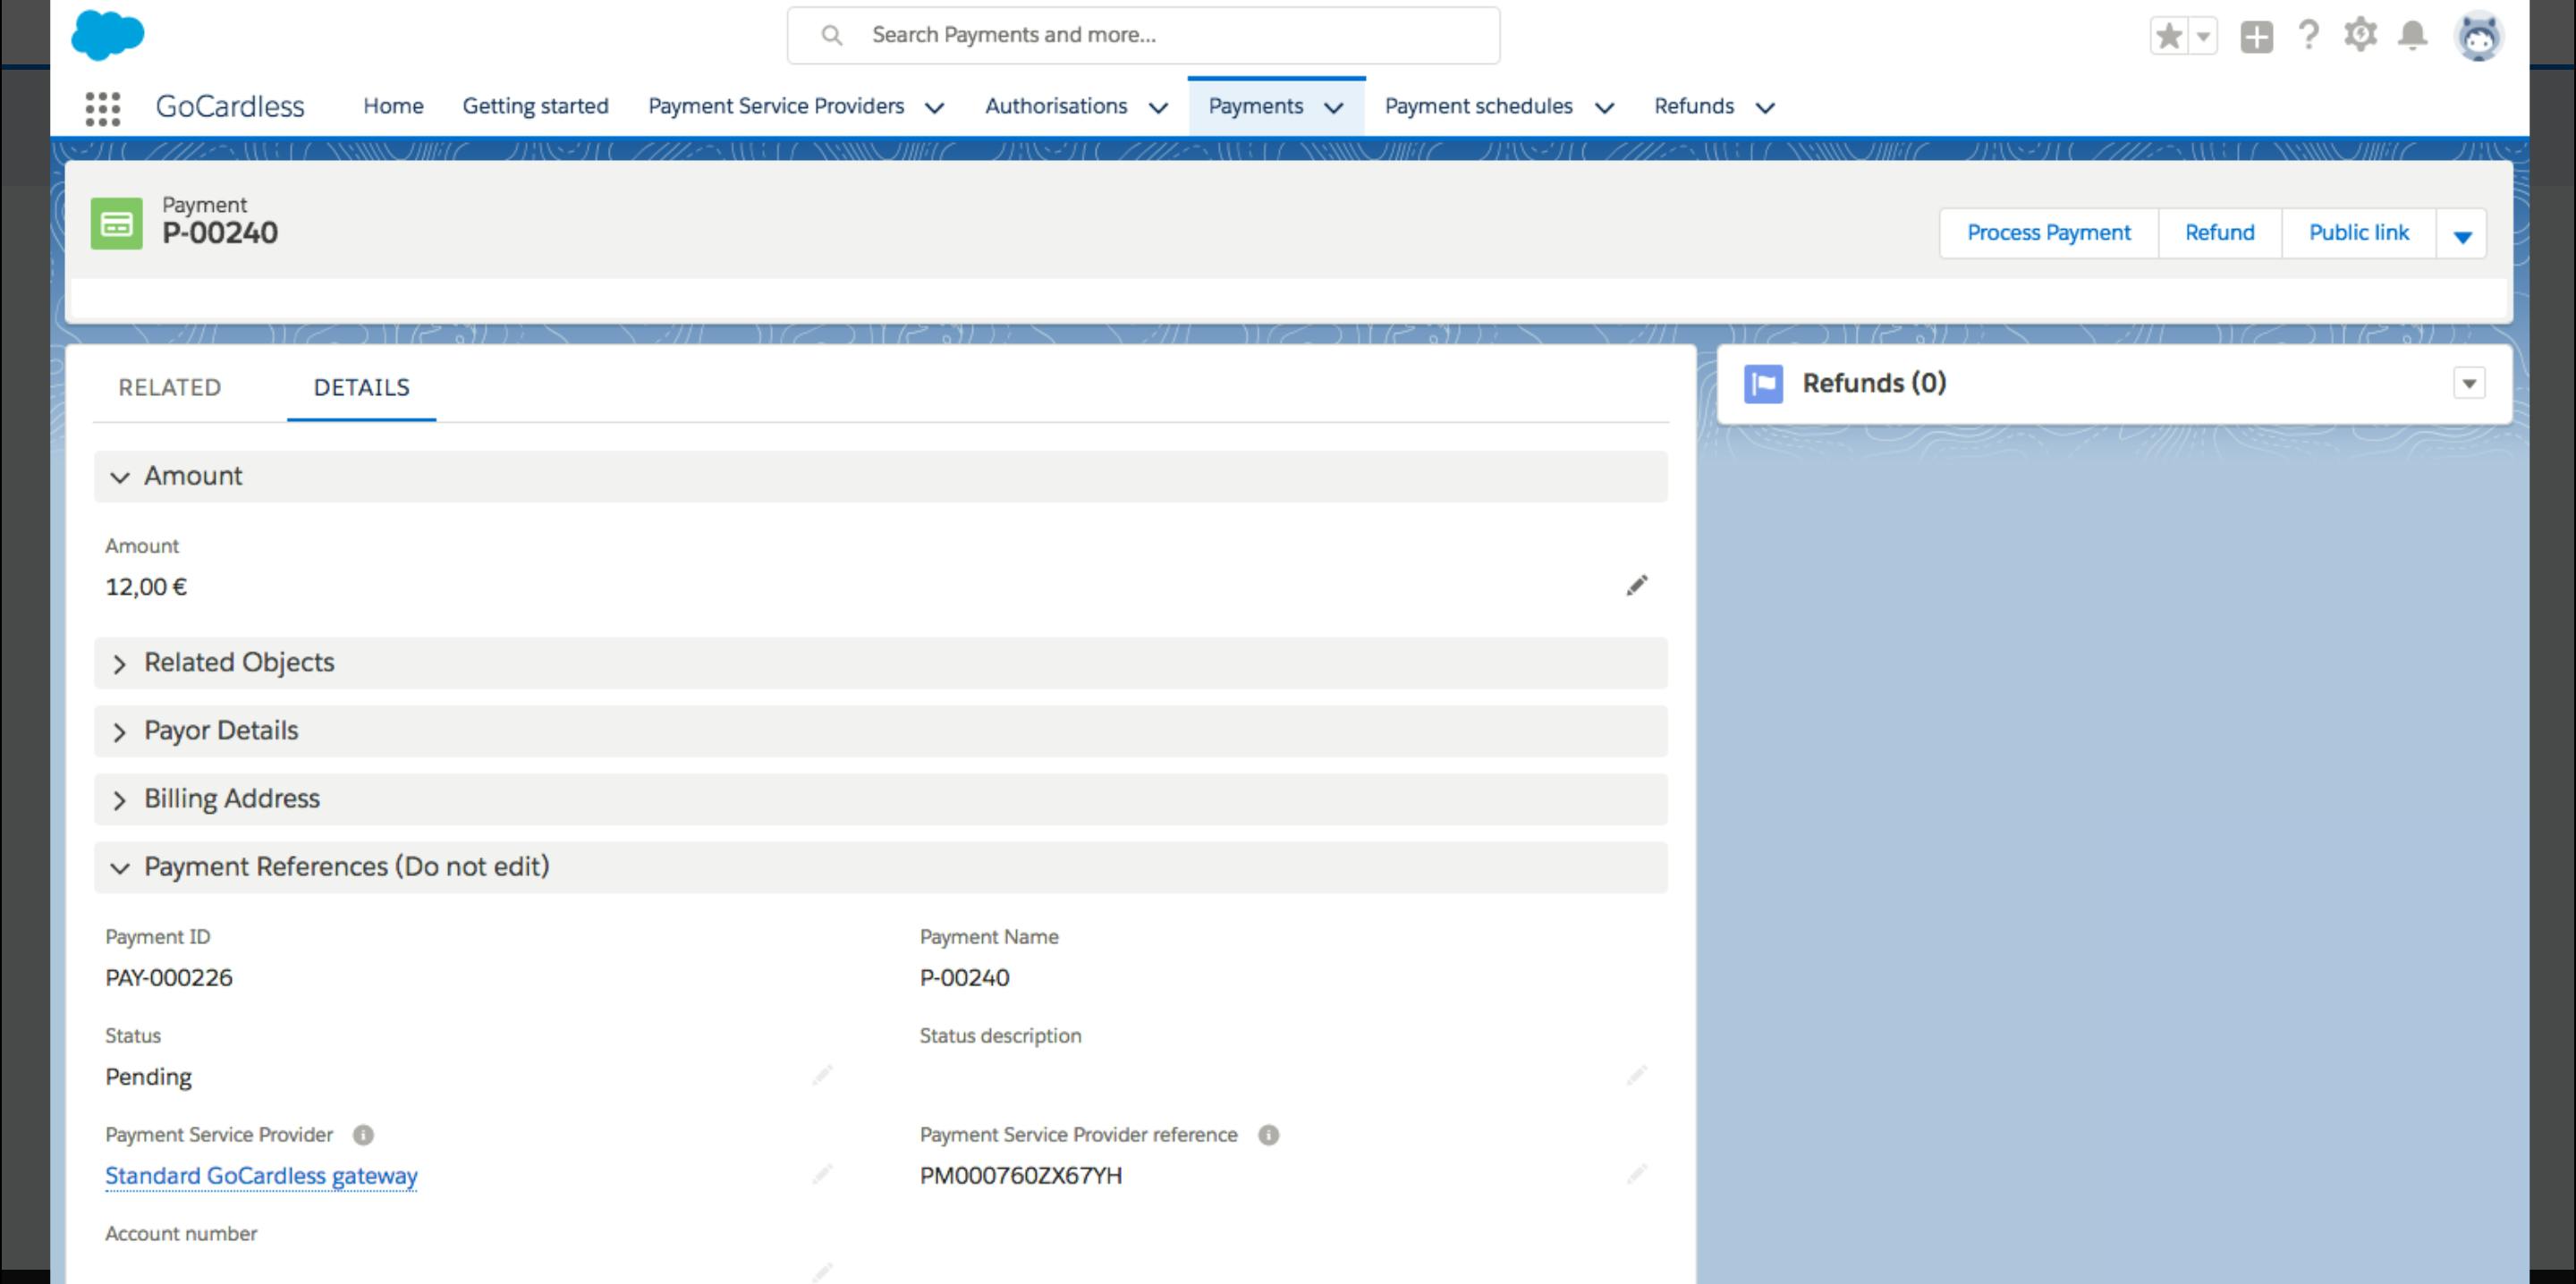Screen dimensions: 2576x1284
Task: Open the user profile avatar
Action: (2478, 37)
